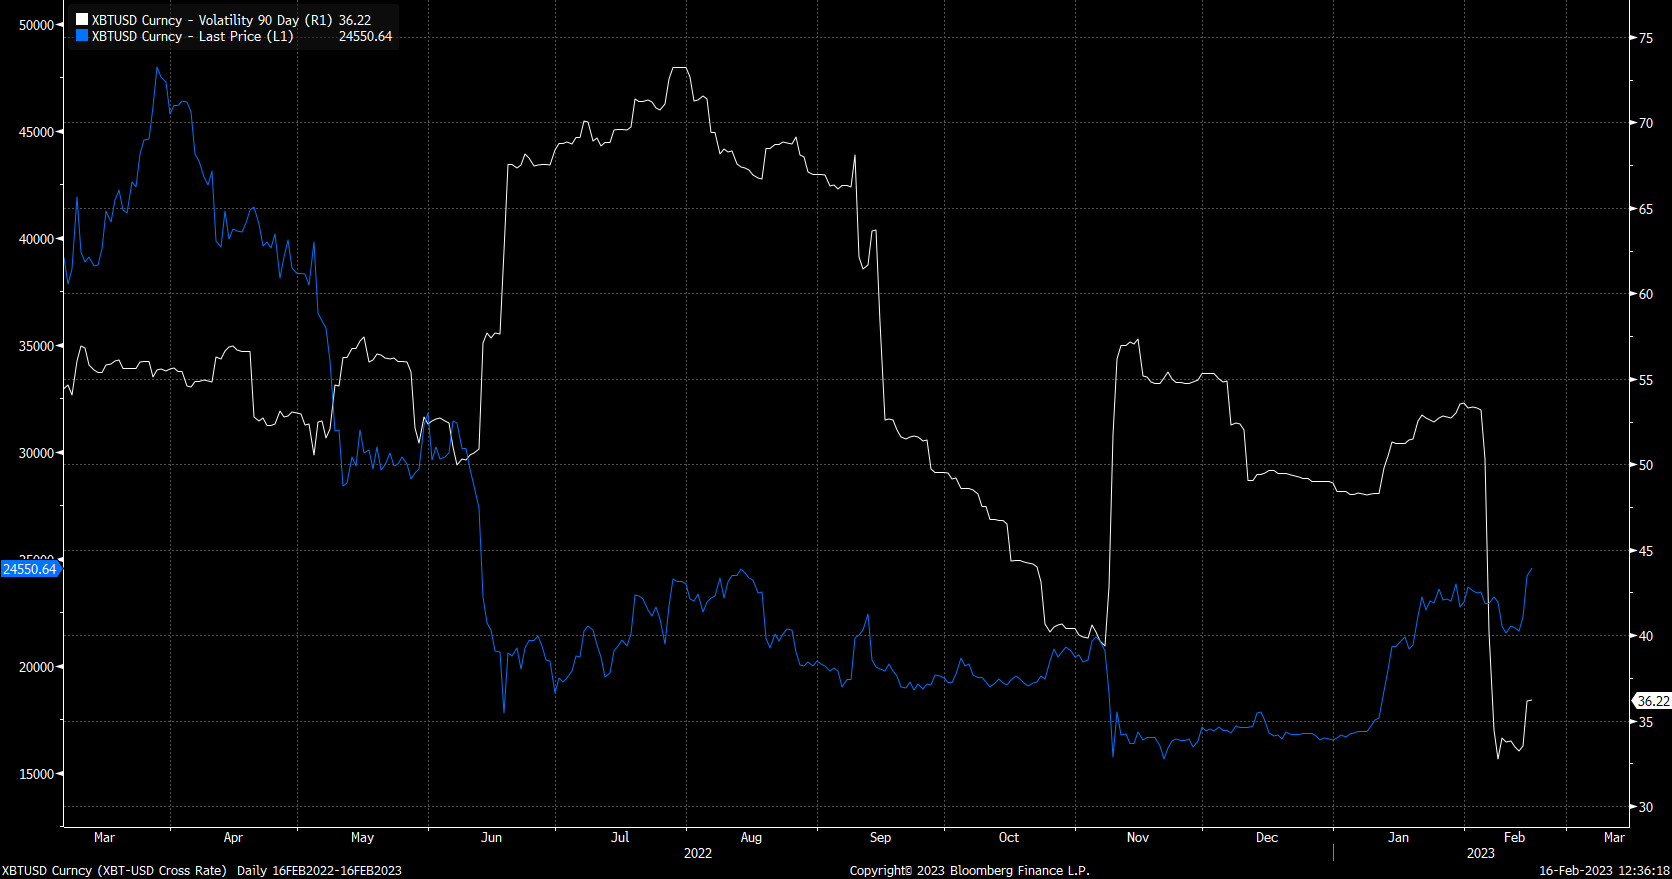This screenshot has height=879, width=1672.
Task: Click the blue 24550.64 price tag on left axis
Action: coord(30,569)
